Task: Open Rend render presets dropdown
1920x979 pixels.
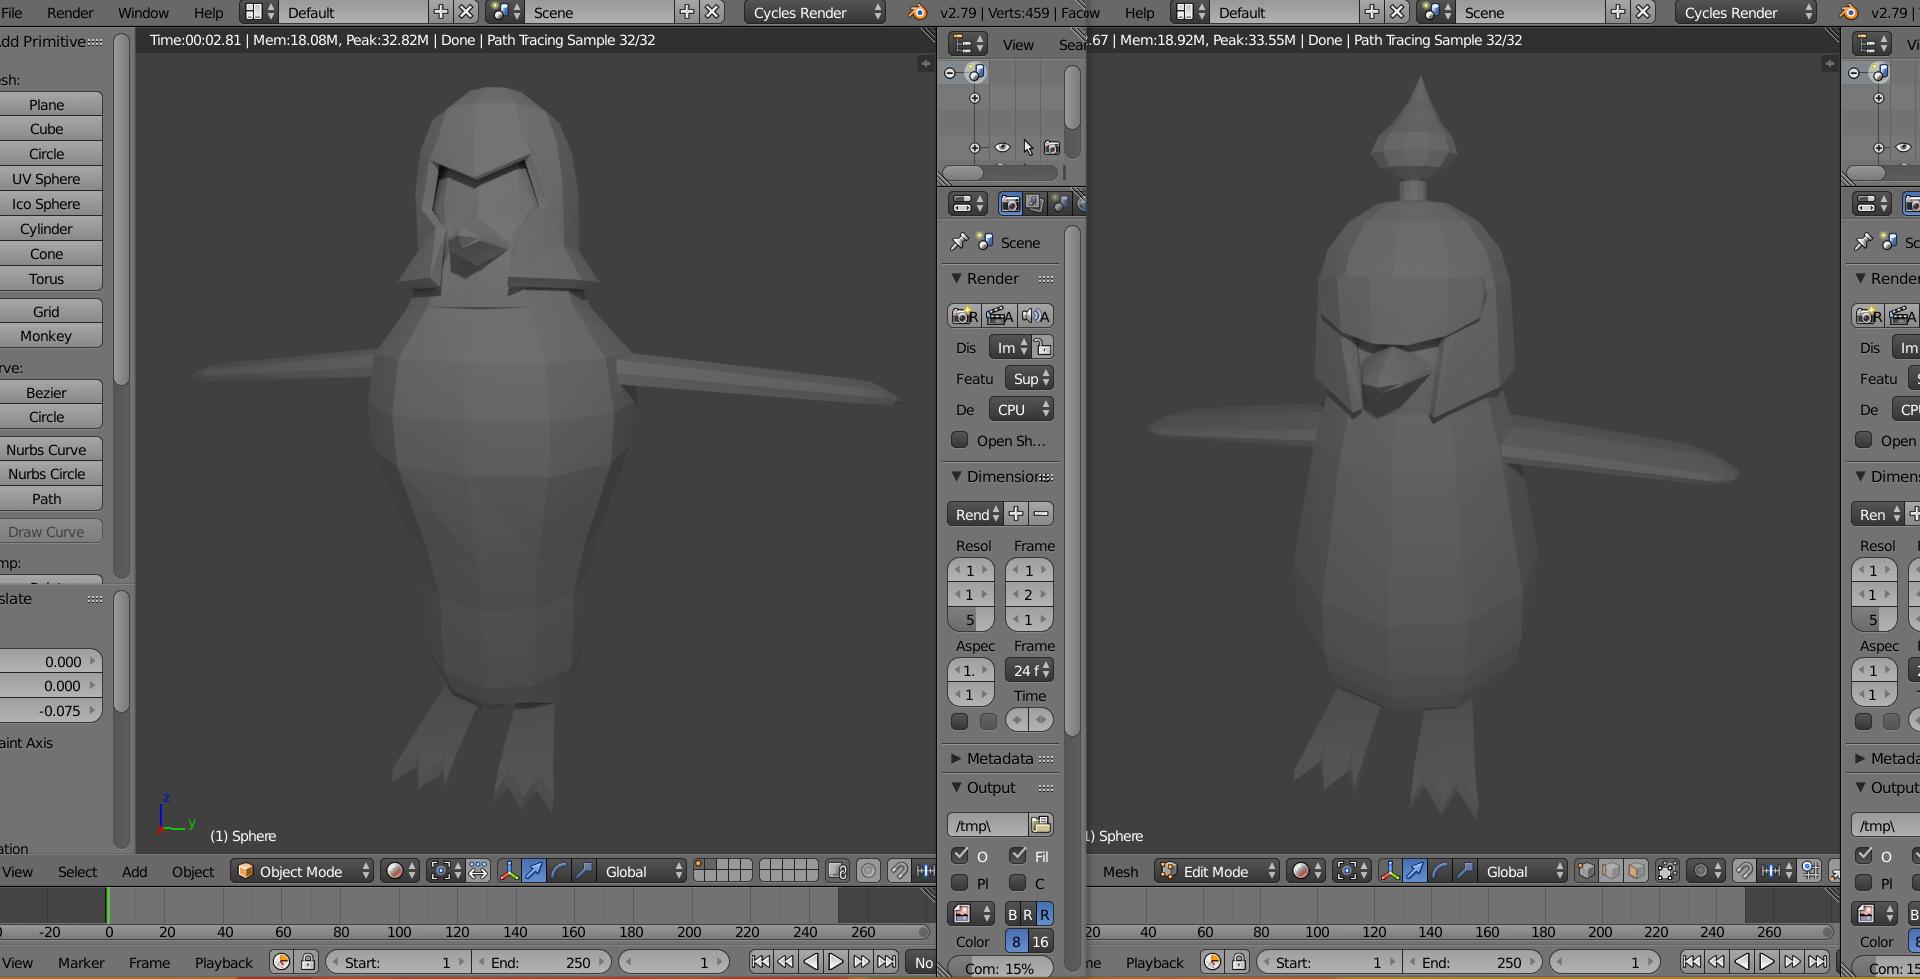Action: [x=975, y=514]
